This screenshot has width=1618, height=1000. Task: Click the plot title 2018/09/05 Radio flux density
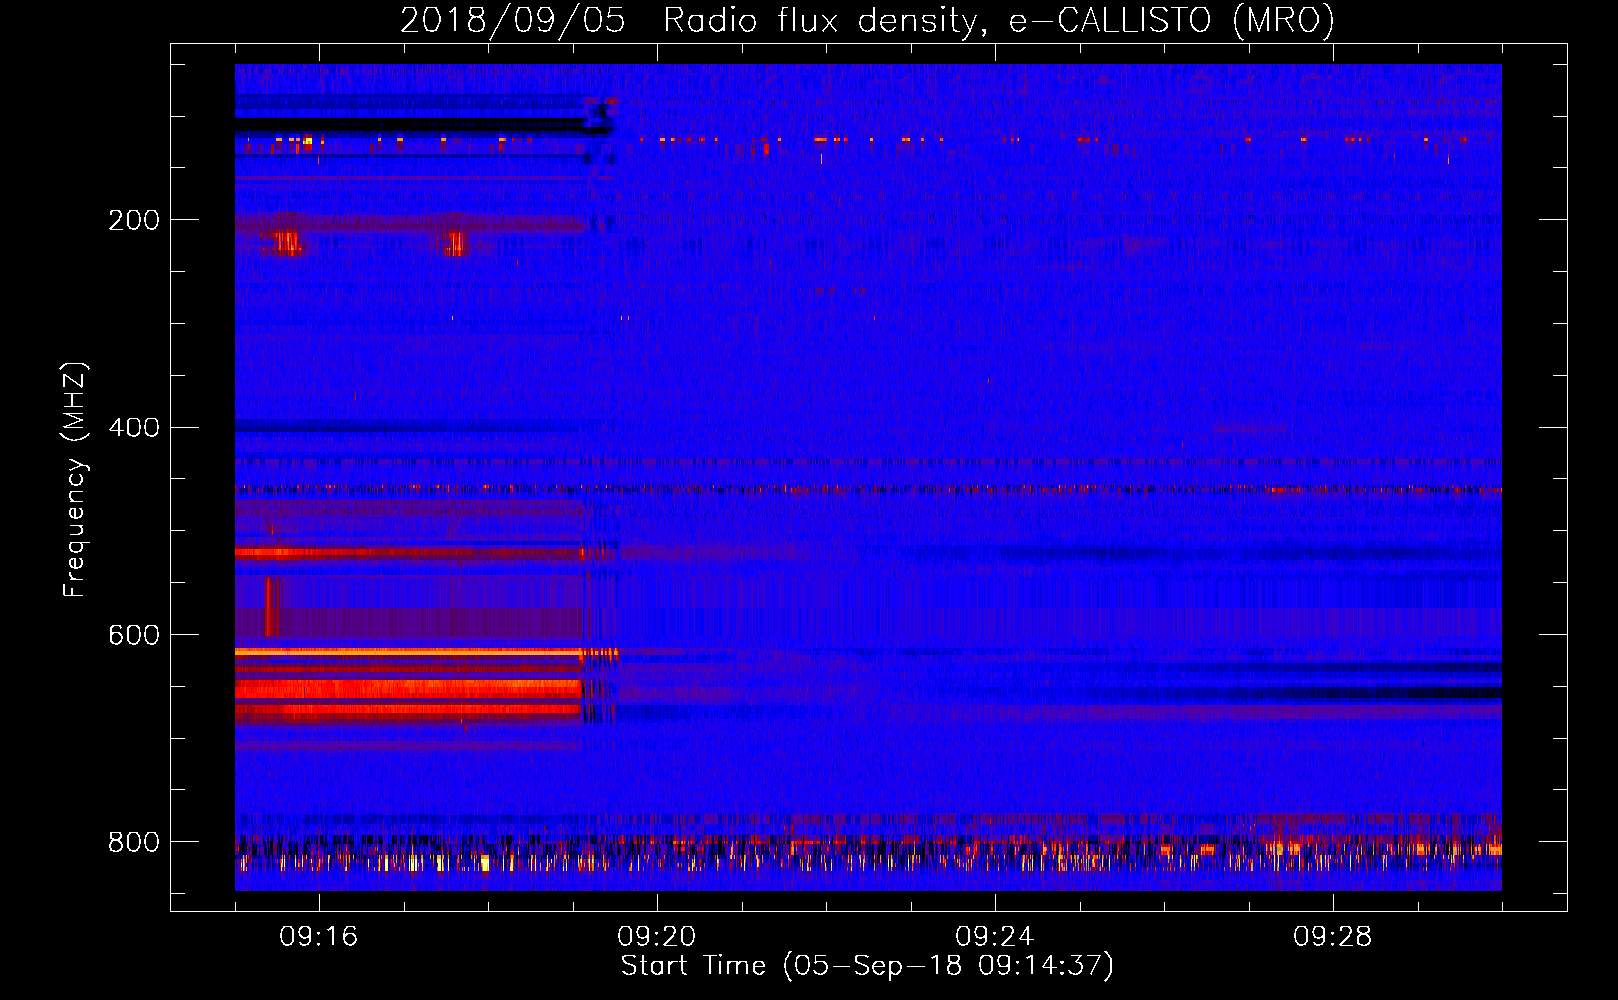[867, 20]
